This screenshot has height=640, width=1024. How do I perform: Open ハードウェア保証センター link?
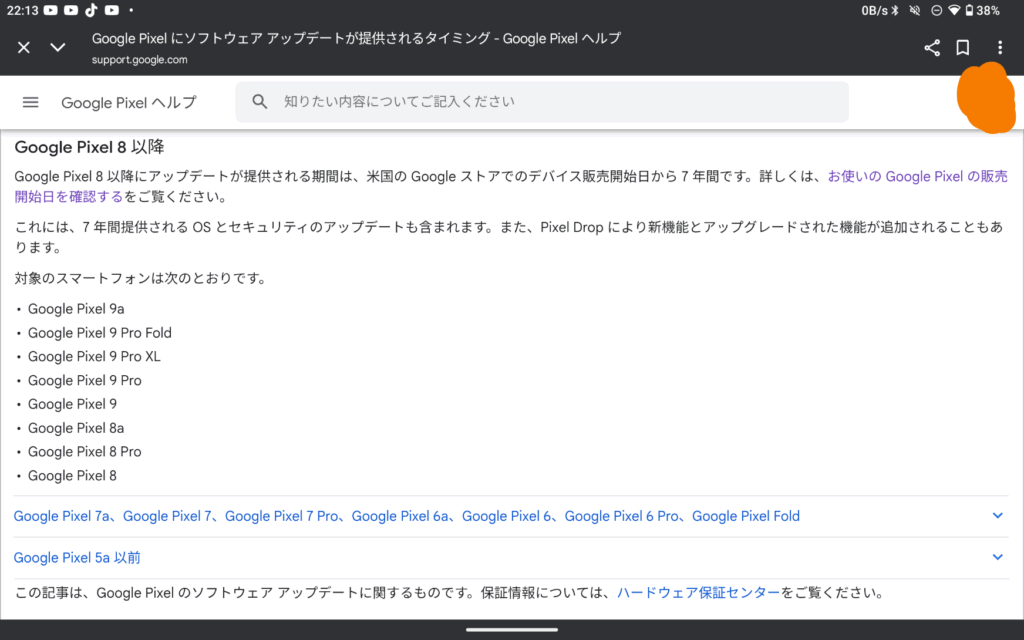click(698, 593)
